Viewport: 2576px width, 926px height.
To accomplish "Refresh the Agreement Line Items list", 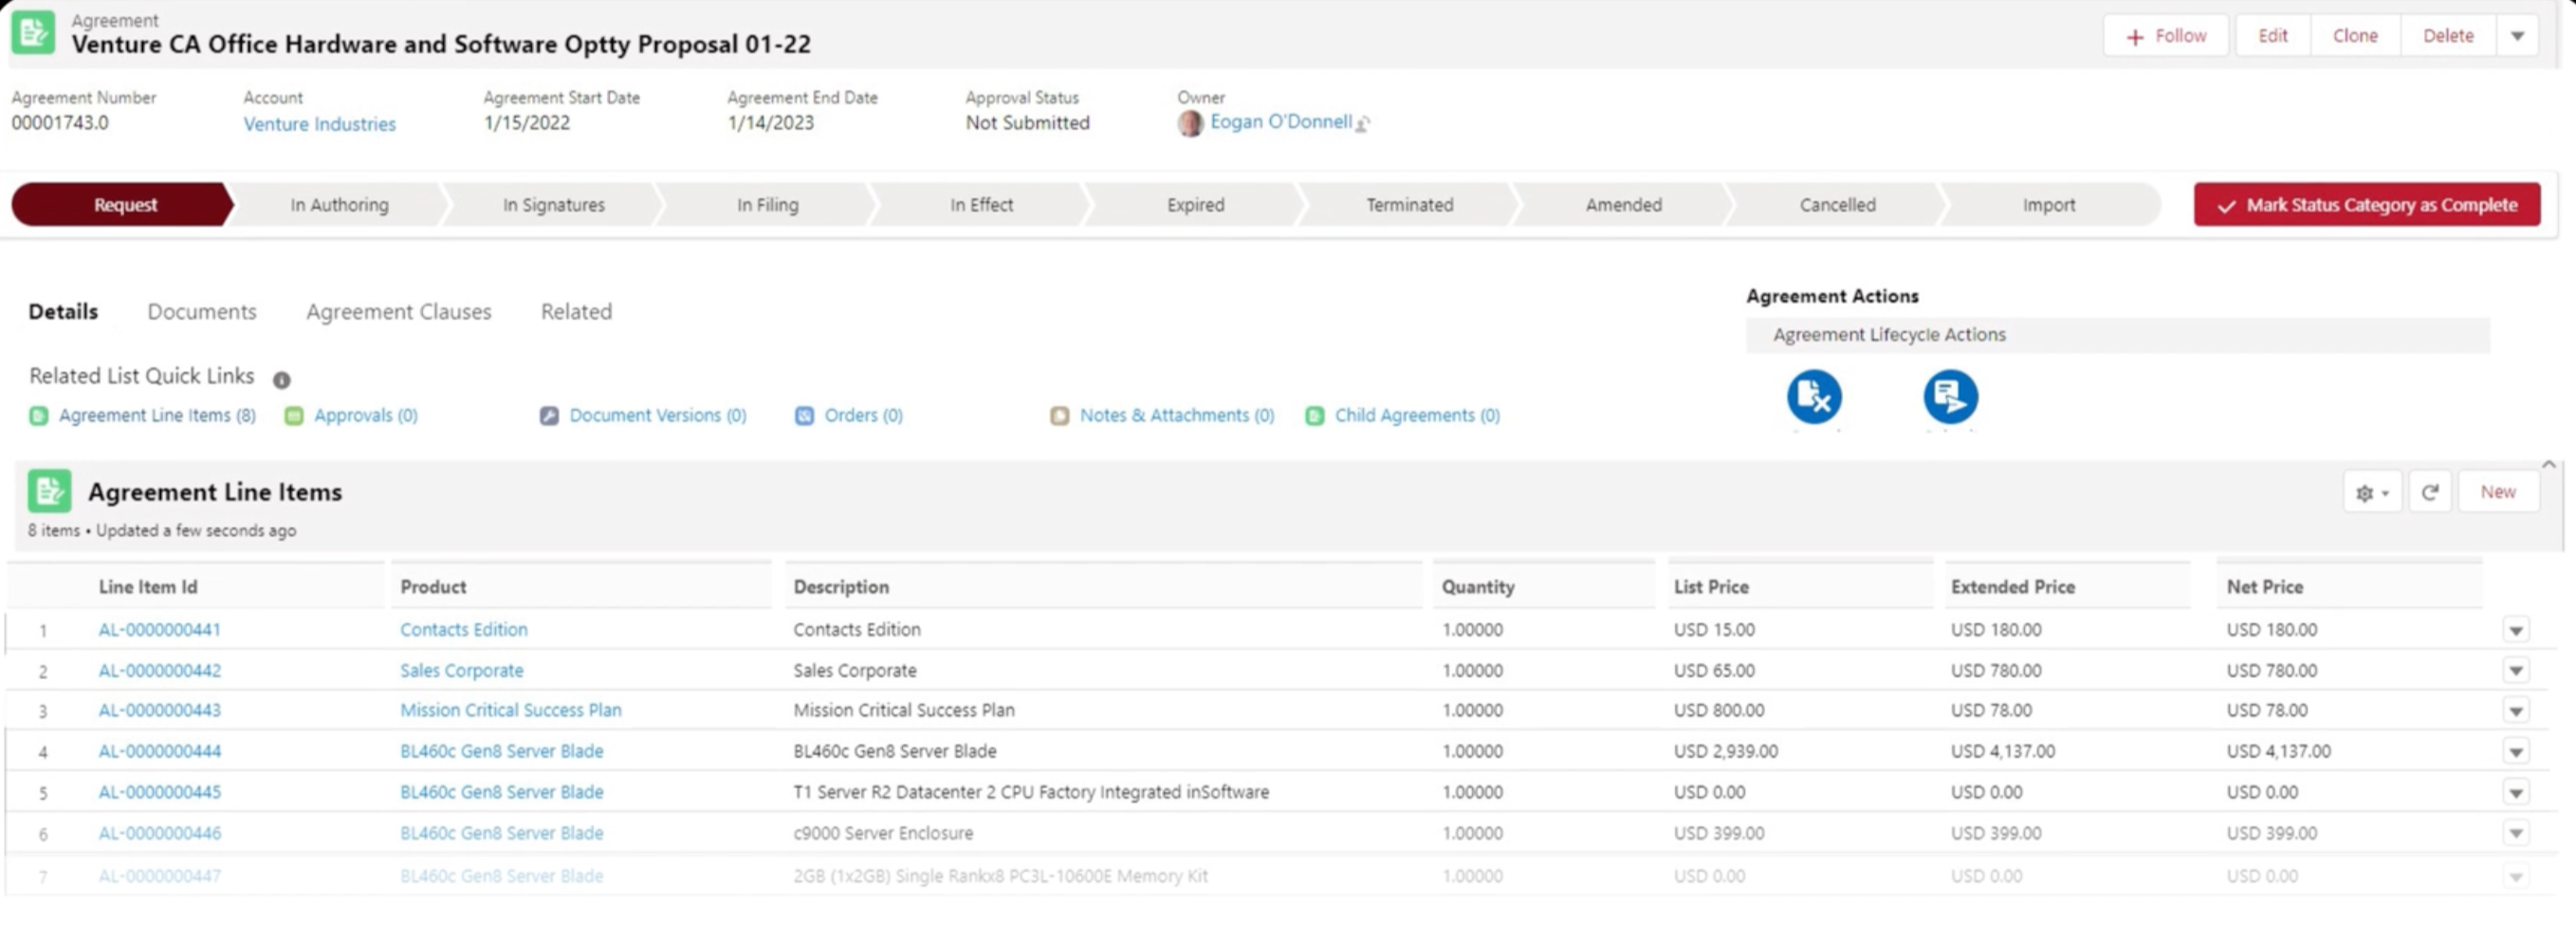I will (x=2429, y=492).
